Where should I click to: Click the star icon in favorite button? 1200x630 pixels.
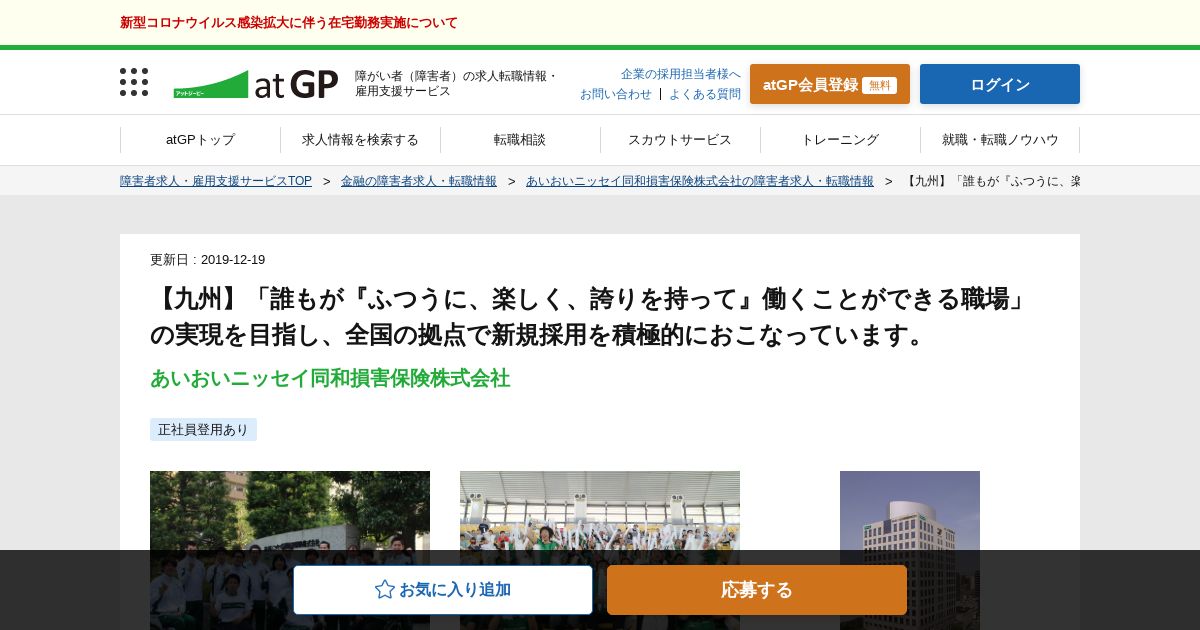click(385, 589)
